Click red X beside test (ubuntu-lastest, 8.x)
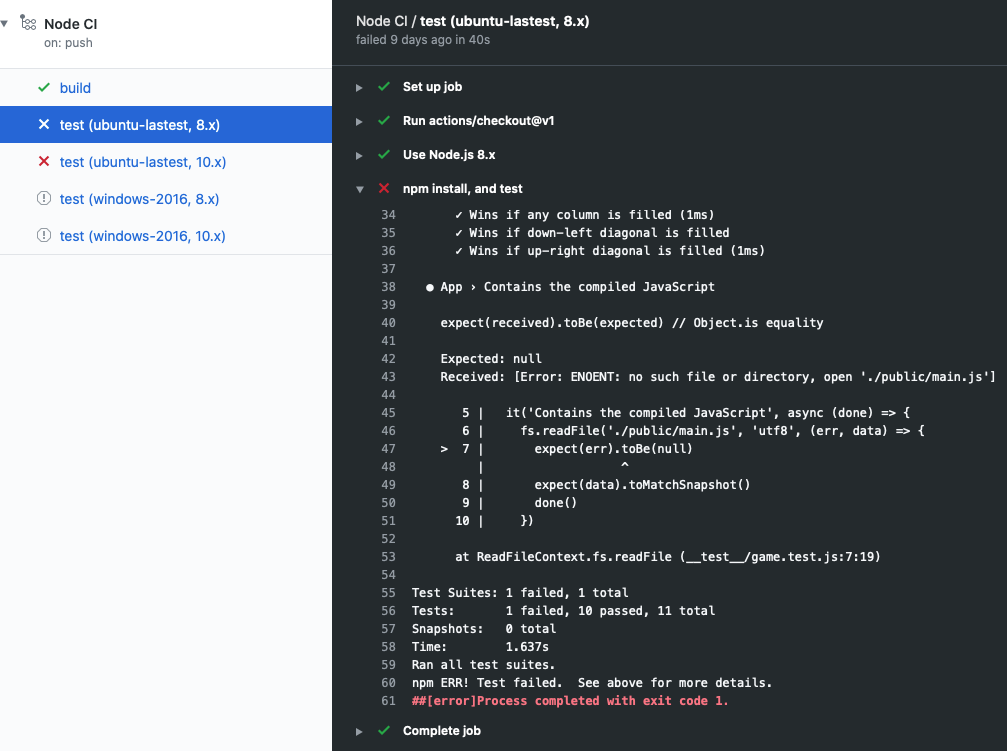Image resolution: width=1007 pixels, height=751 pixels. coord(42,124)
